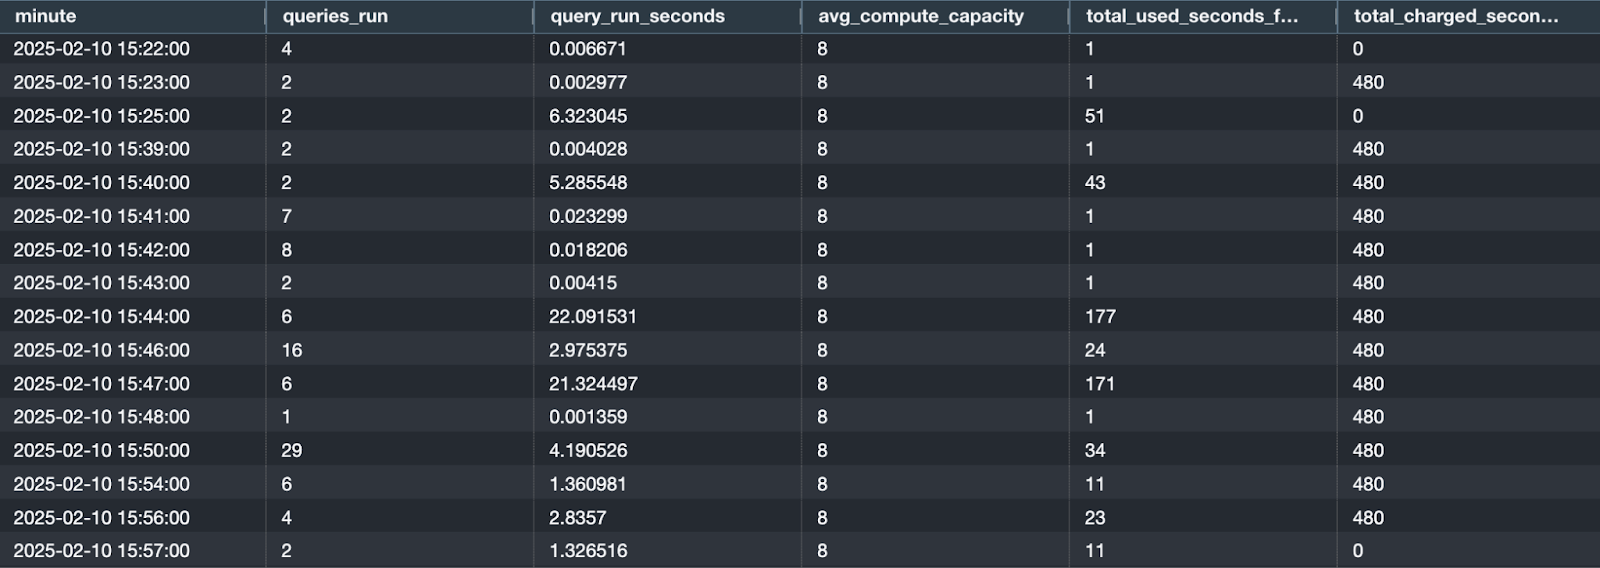Click the 5.285548 query_run_seconds value
1600x568 pixels.
[x=588, y=183]
